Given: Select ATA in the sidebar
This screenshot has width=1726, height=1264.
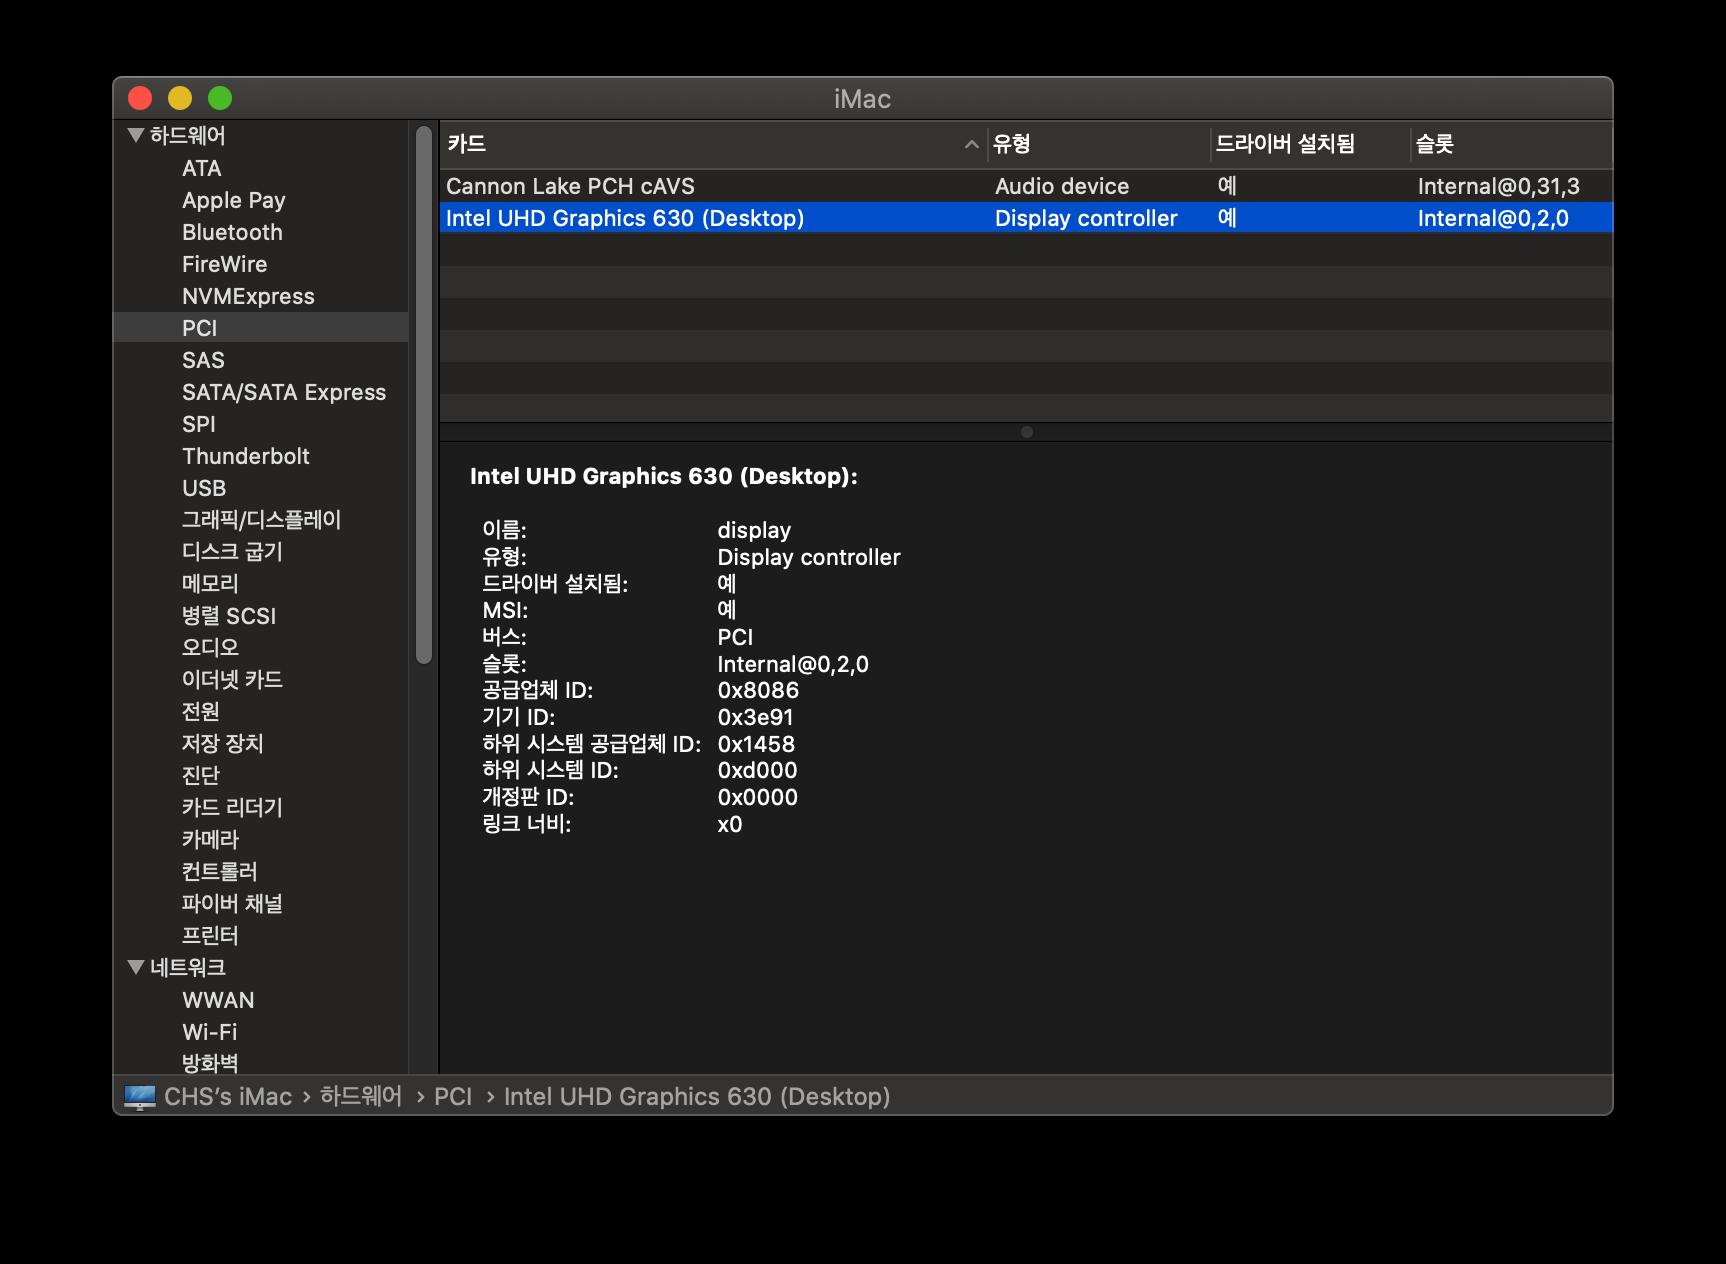Looking at the screenshot, I should click(202, 168).
